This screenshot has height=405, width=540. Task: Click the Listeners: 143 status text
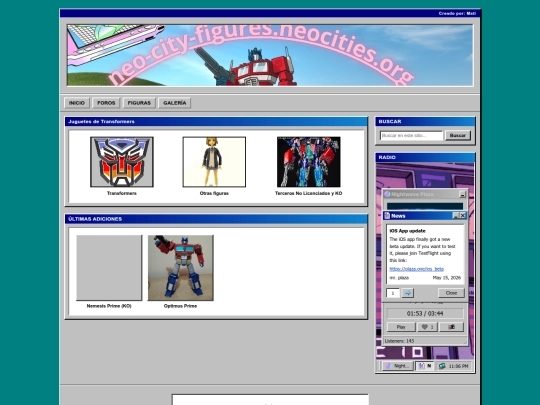(x=399, y=341)
